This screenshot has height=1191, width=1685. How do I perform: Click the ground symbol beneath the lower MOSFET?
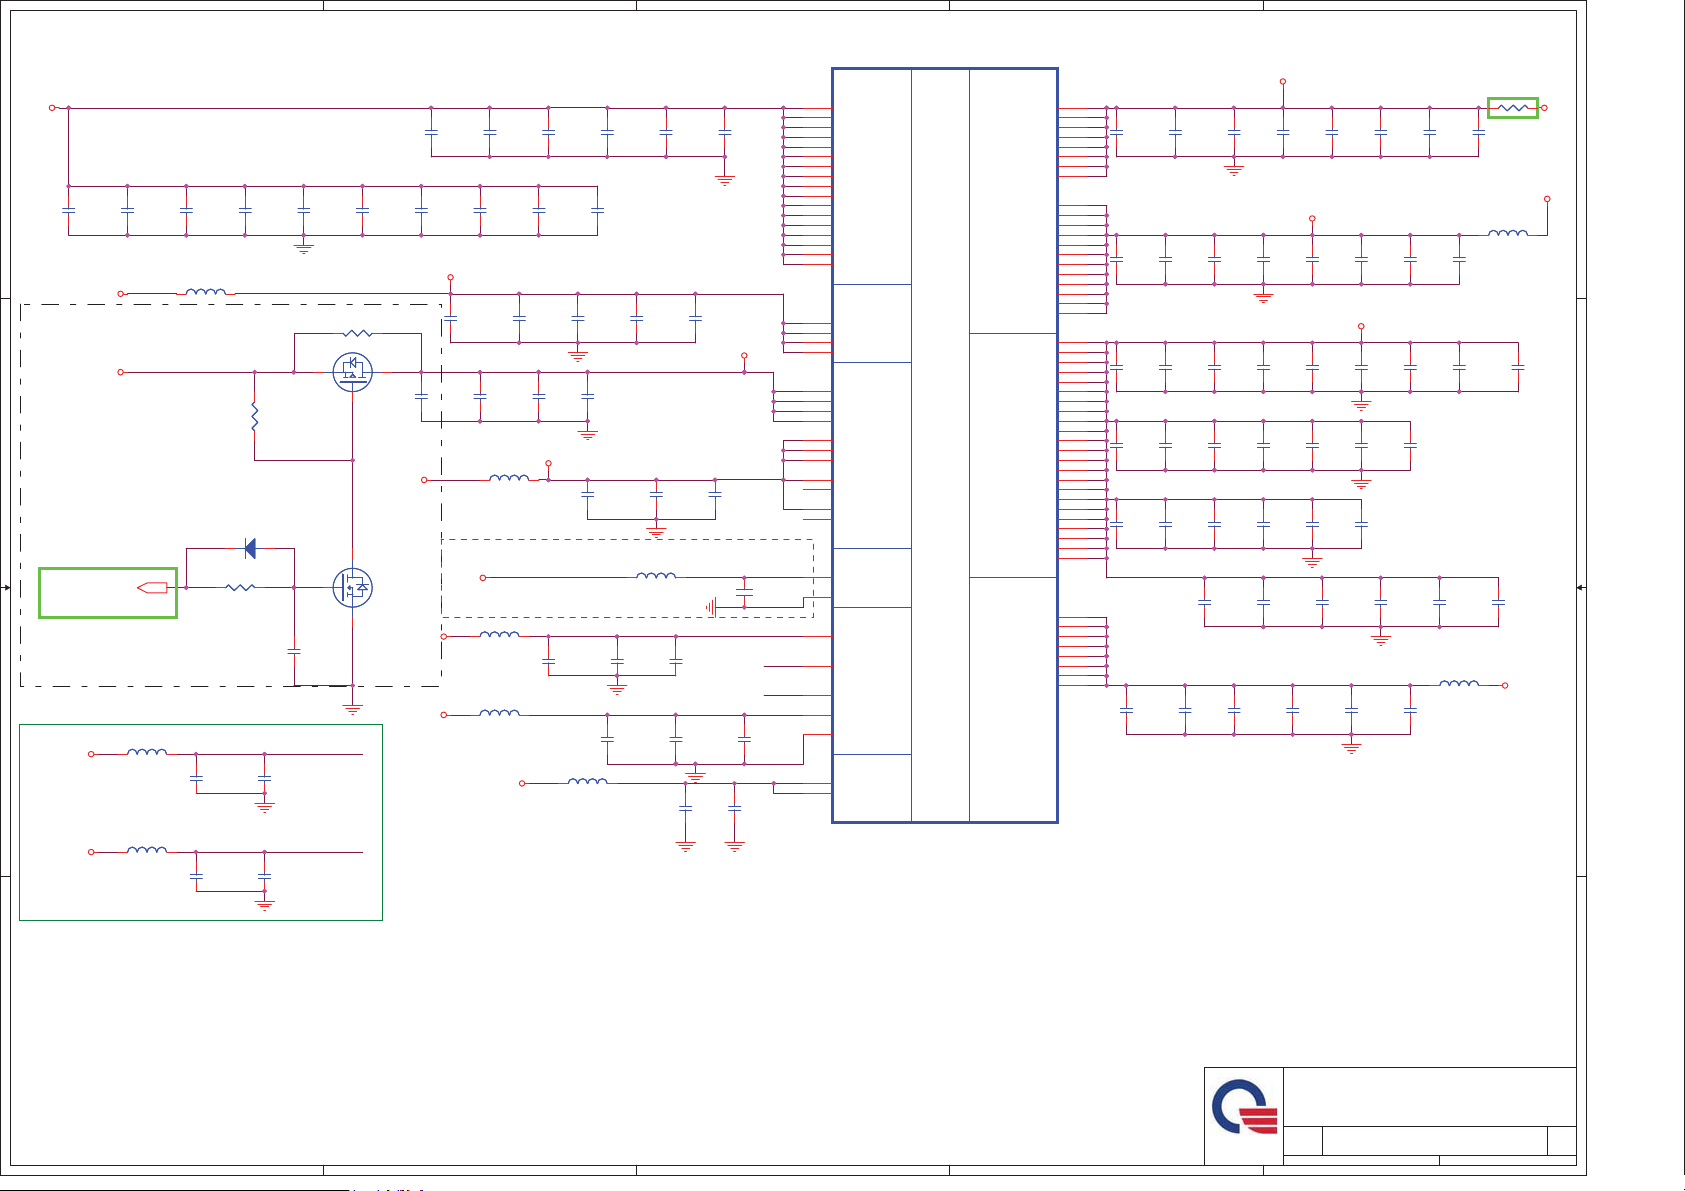pyautogui.click(x=352, y=708)
